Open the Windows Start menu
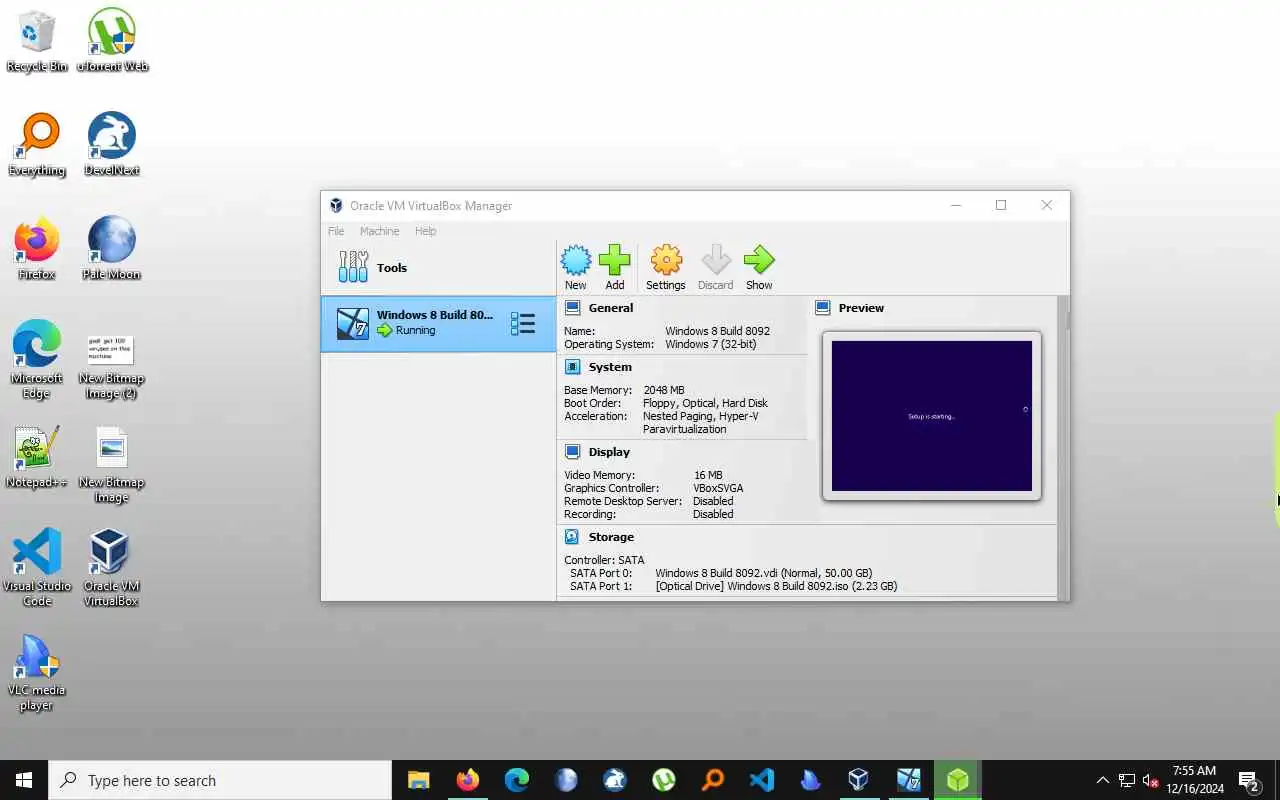Screen dimensions: 1280x800 coord(24,780)
